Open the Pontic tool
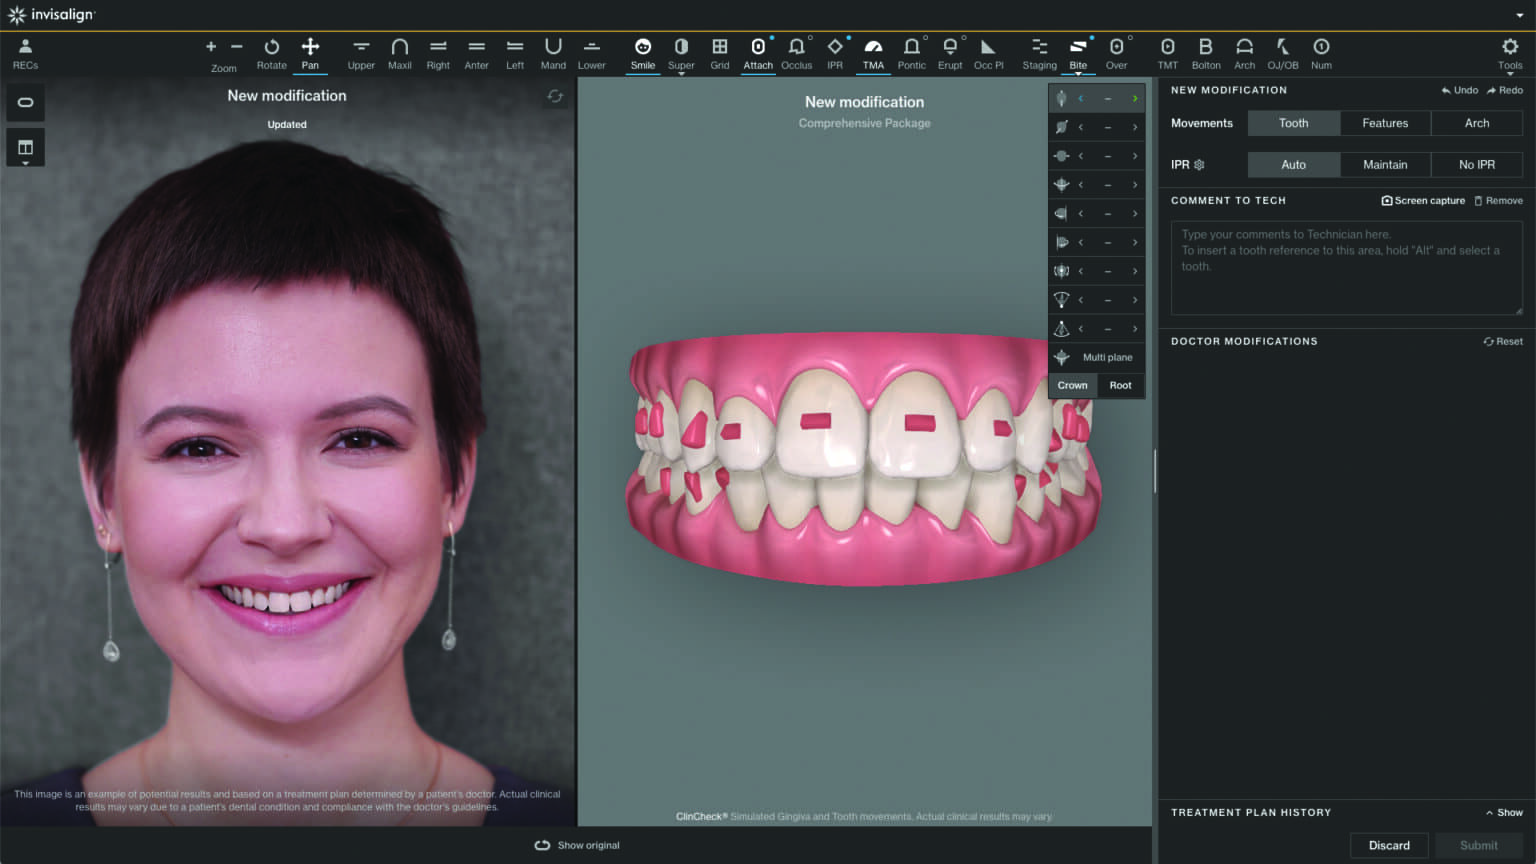Image resolution: width=1536 pixels, height=864 pixels. point(911,52)
